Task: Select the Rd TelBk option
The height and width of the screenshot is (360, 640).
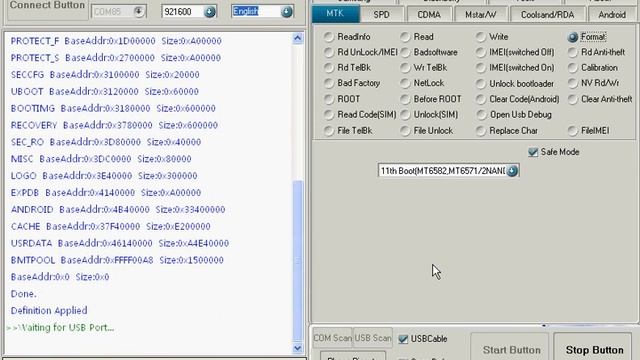Action: click(x=329, y=67)
